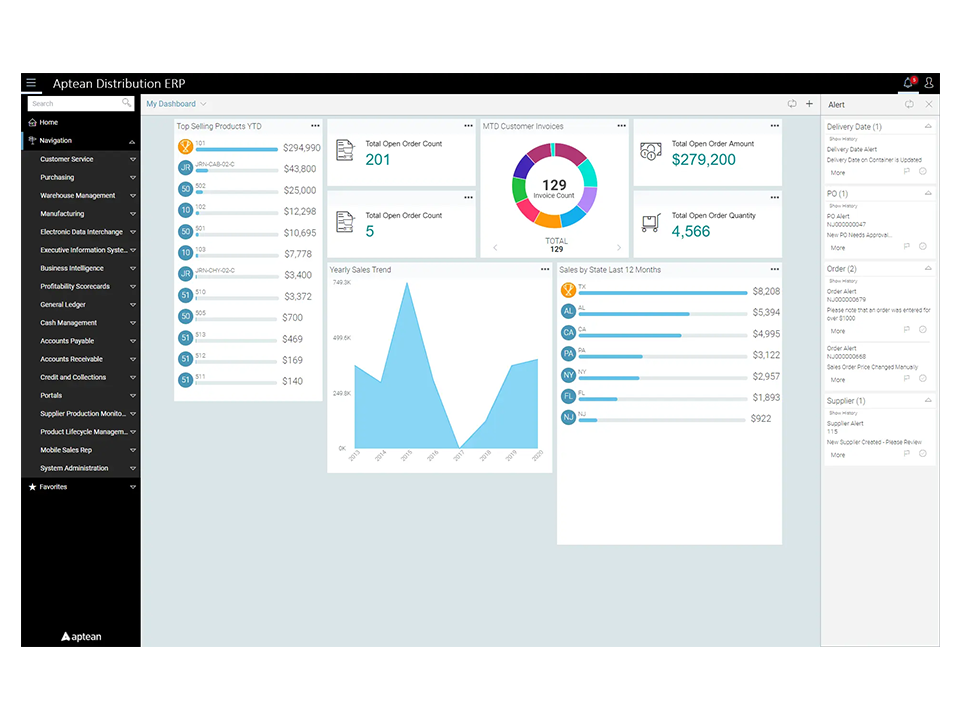Open Accounts Payable in navigation
The height and width of the screenshot is (720, 960).
tap(81, 341)
